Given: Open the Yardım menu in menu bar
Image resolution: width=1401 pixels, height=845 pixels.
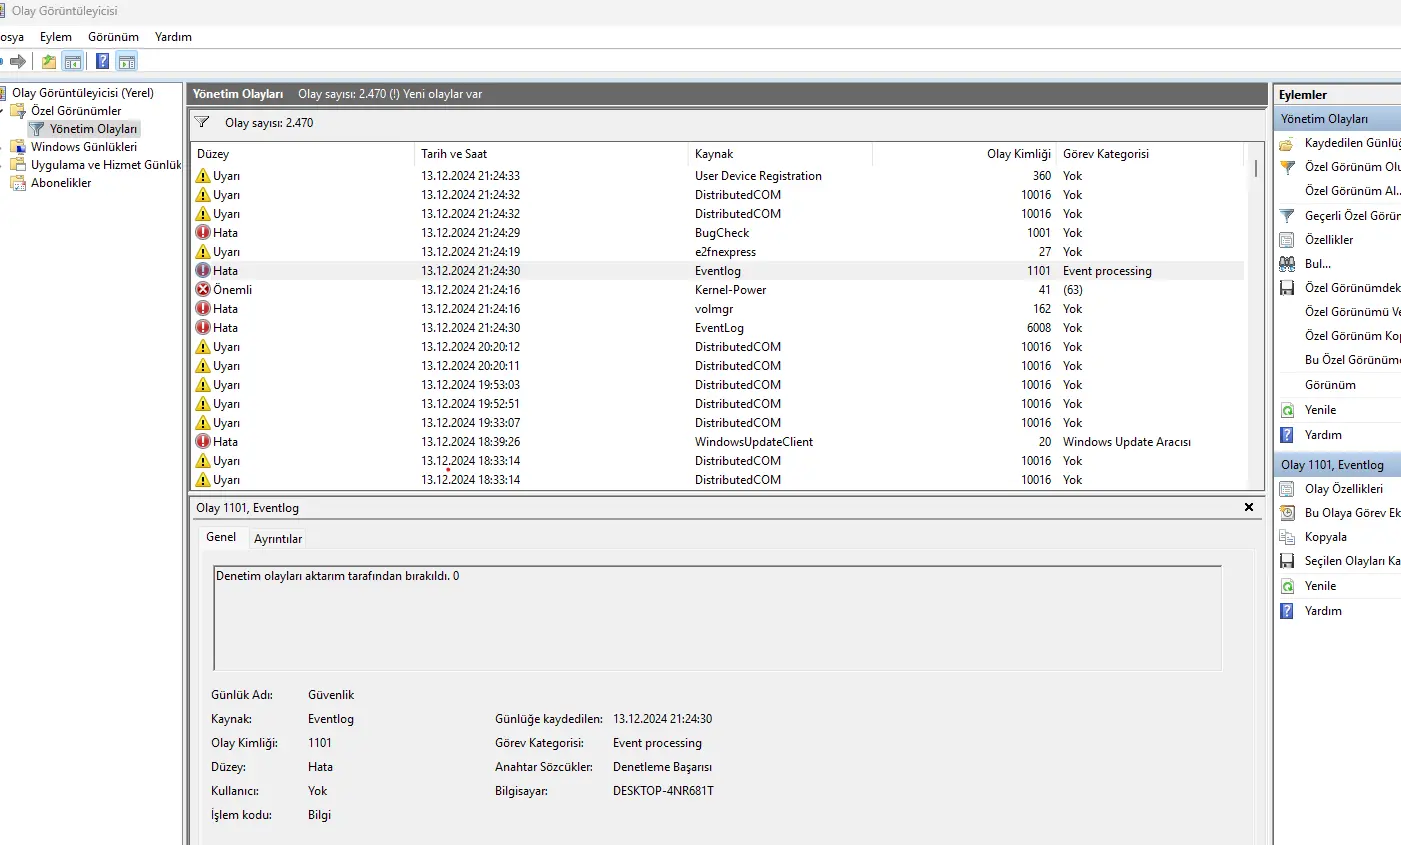Looking at the screenshot, I should 173,37.
